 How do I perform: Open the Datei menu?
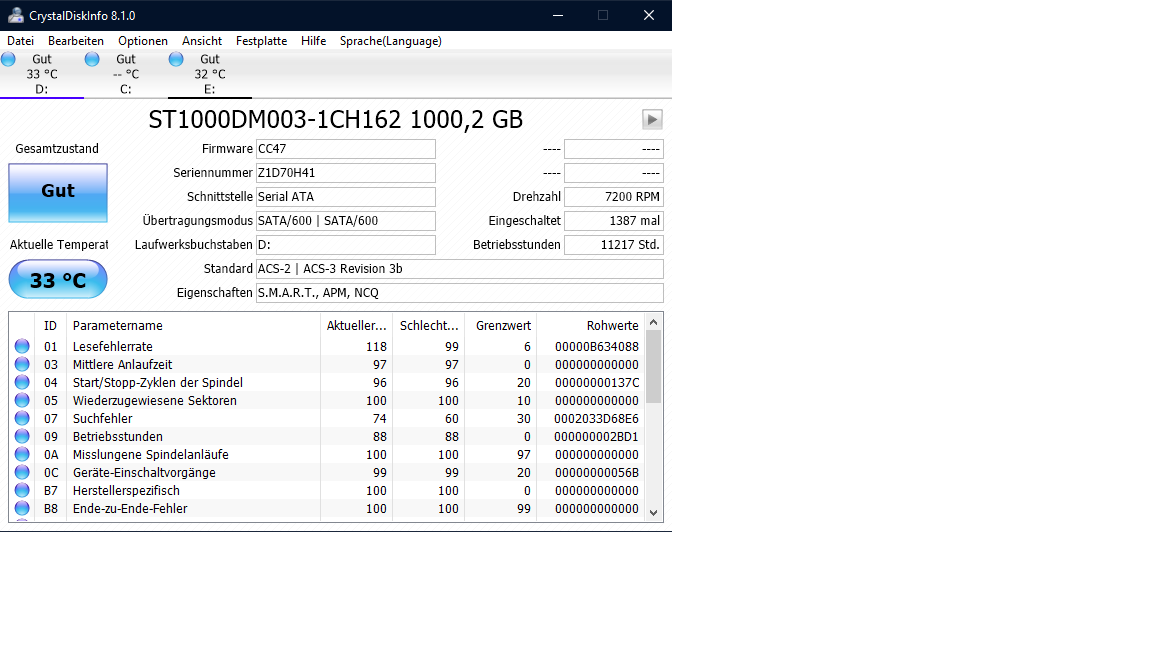point(21,41)
